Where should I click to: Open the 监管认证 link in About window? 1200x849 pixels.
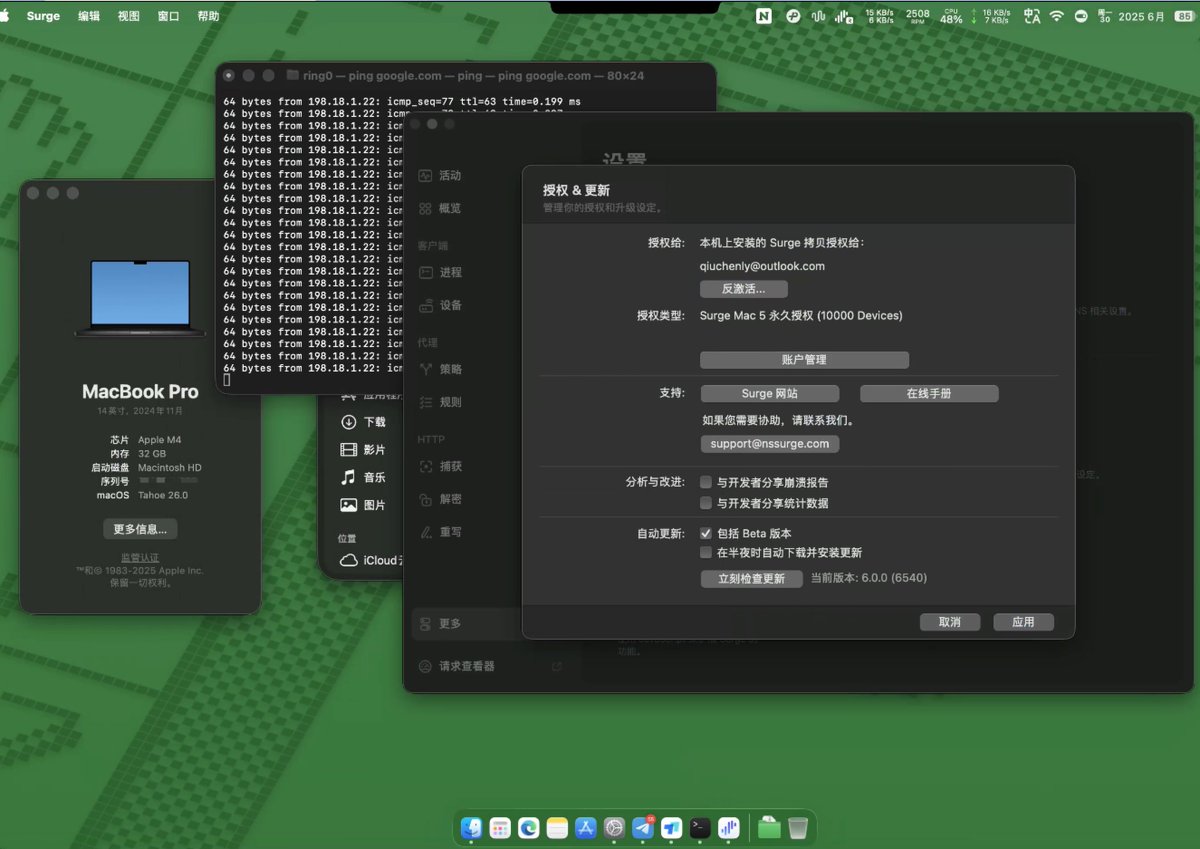click(140, 558)
